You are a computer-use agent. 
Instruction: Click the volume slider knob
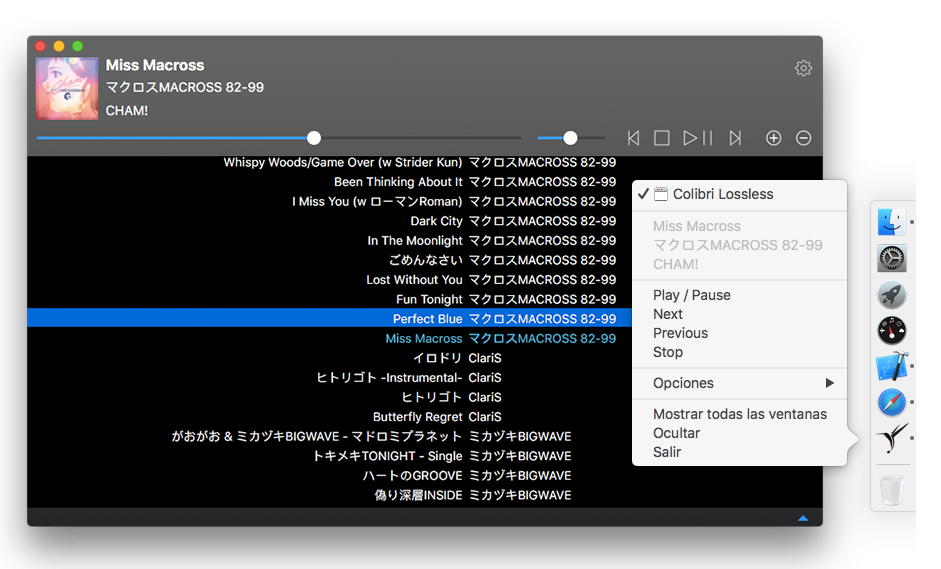click(x=570, y=138)
